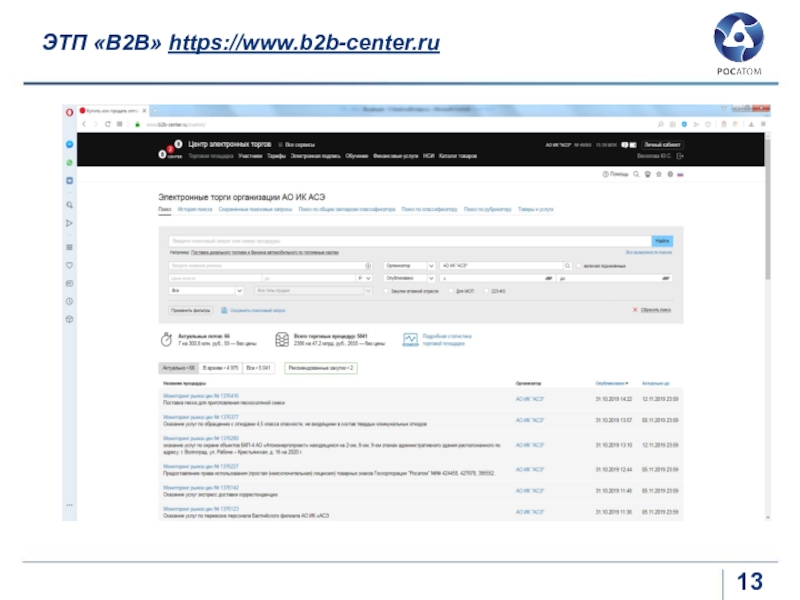Select 'В архиве' results tab
Image resolution: width=800 pixels, height=600 pixels.
[220, 368]
